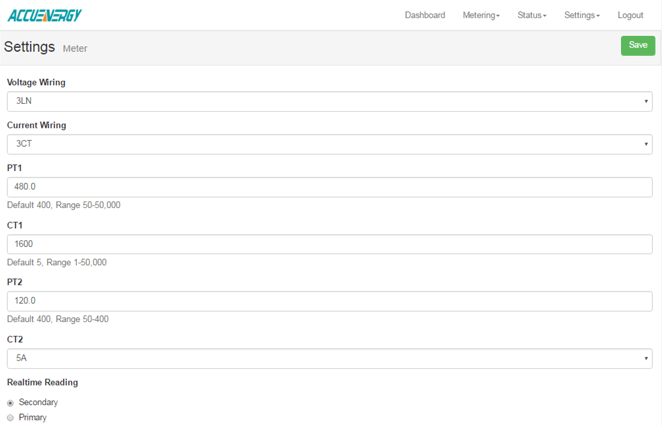The image size is (662, 426).
Task: Click the Logout link
Action: (630, 16)
